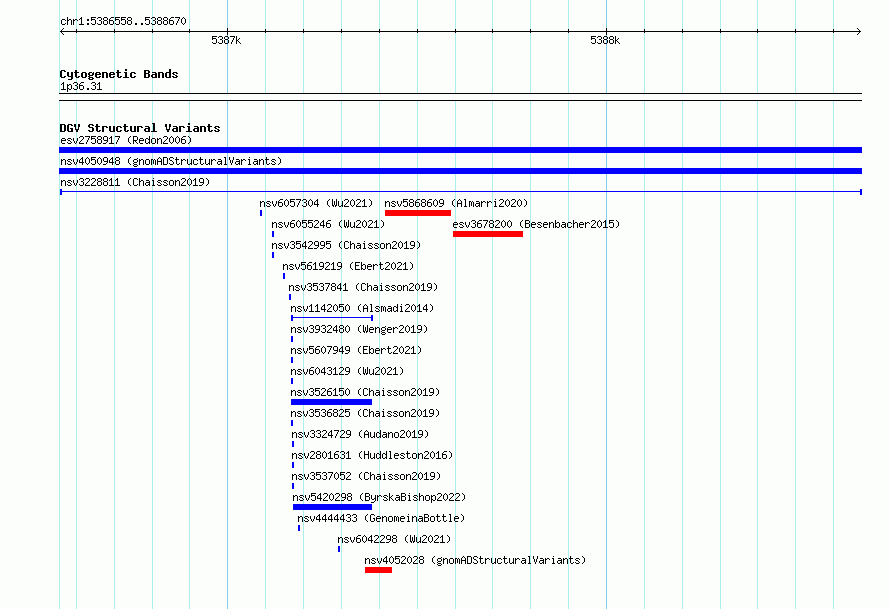The image size is (890, 609).
Task: Click the Cytogenetic Bands track title
Action: pyautogui.click(x=119, y=74)
